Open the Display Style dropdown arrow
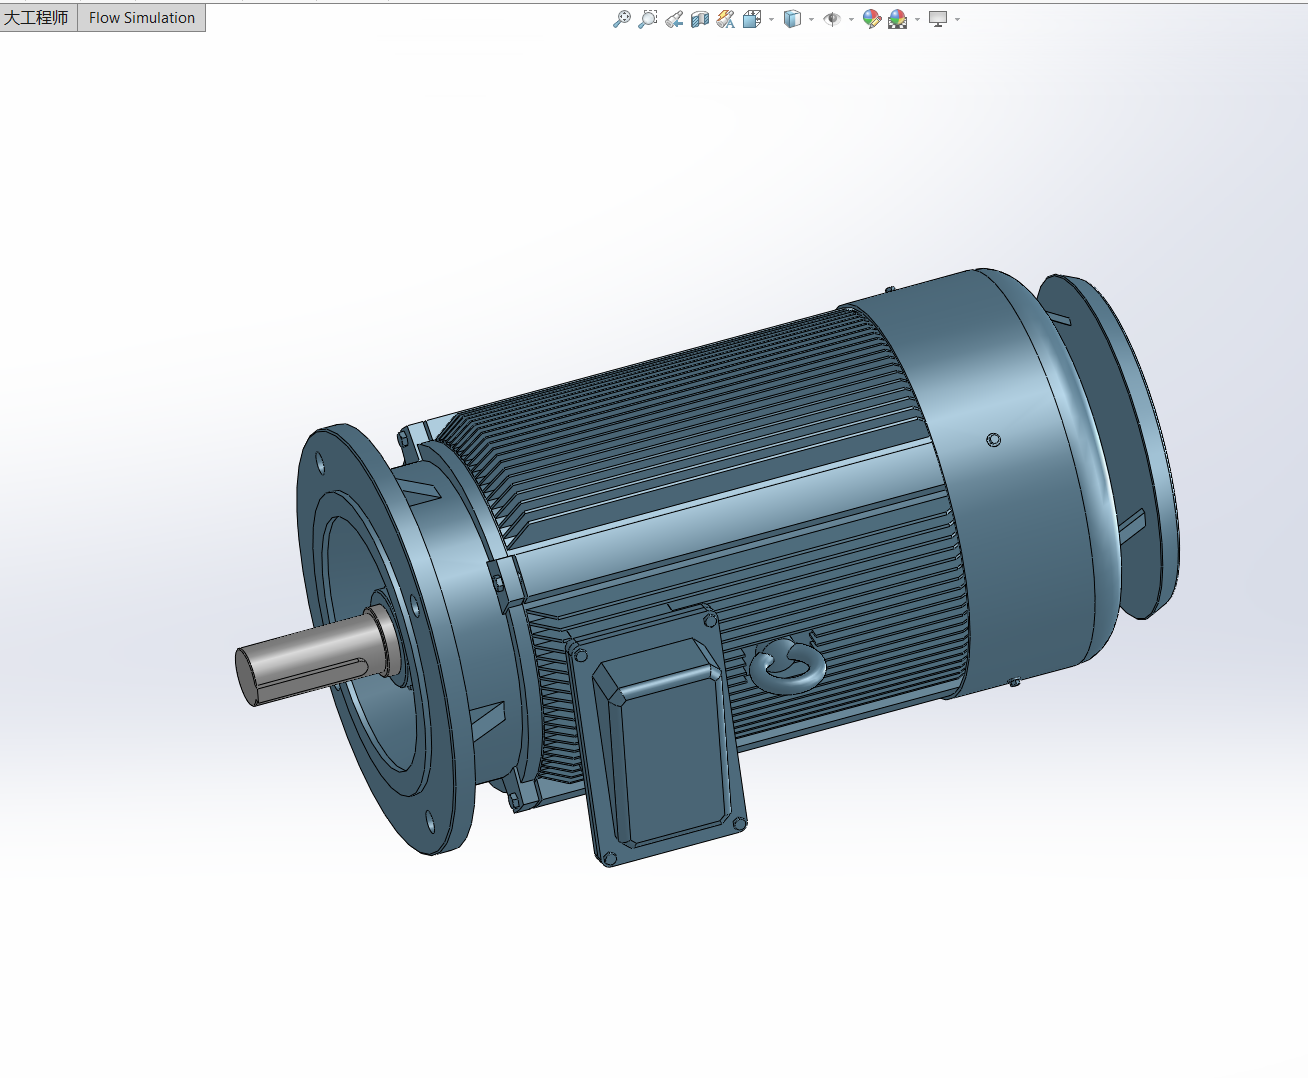The image size is (1308, 1078). coord(811,19)
